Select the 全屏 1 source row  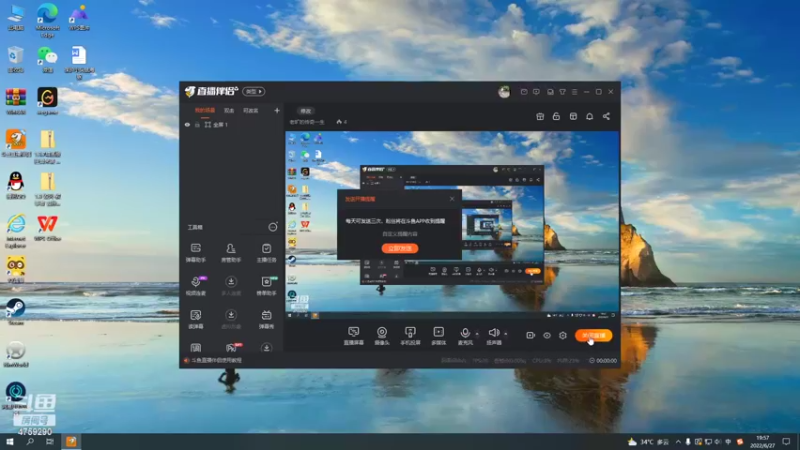click(x=232, y=124)
